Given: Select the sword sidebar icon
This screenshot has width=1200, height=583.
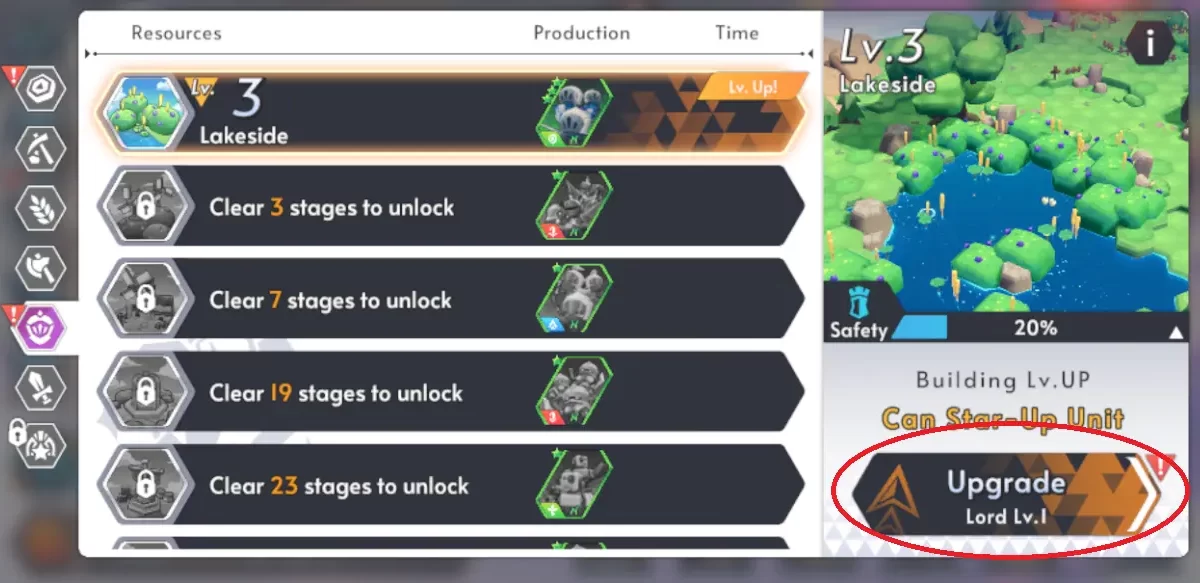Looking at the screenshot, I should coord(41,385).
